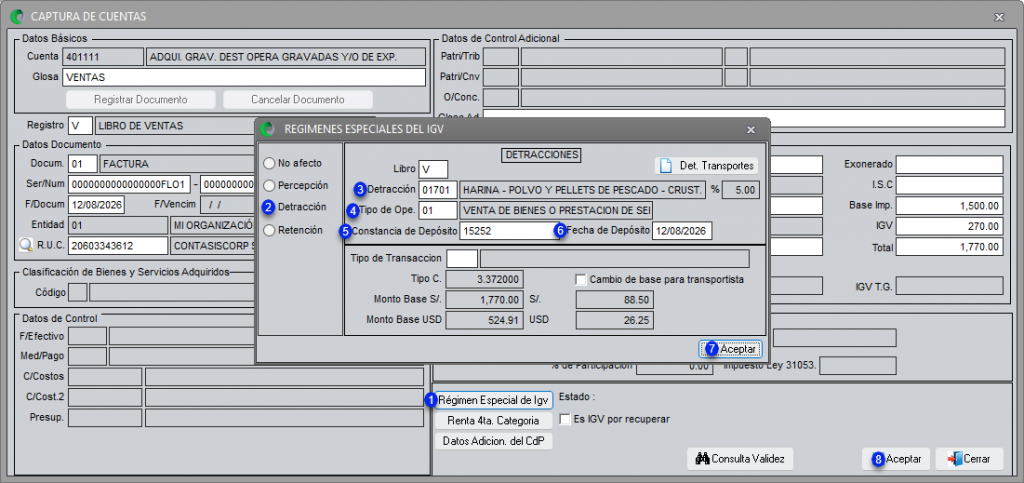Click the binoculars icon on Consulta Validez
The height and width of the screenshot is (483, 1024).
[703, 459]
